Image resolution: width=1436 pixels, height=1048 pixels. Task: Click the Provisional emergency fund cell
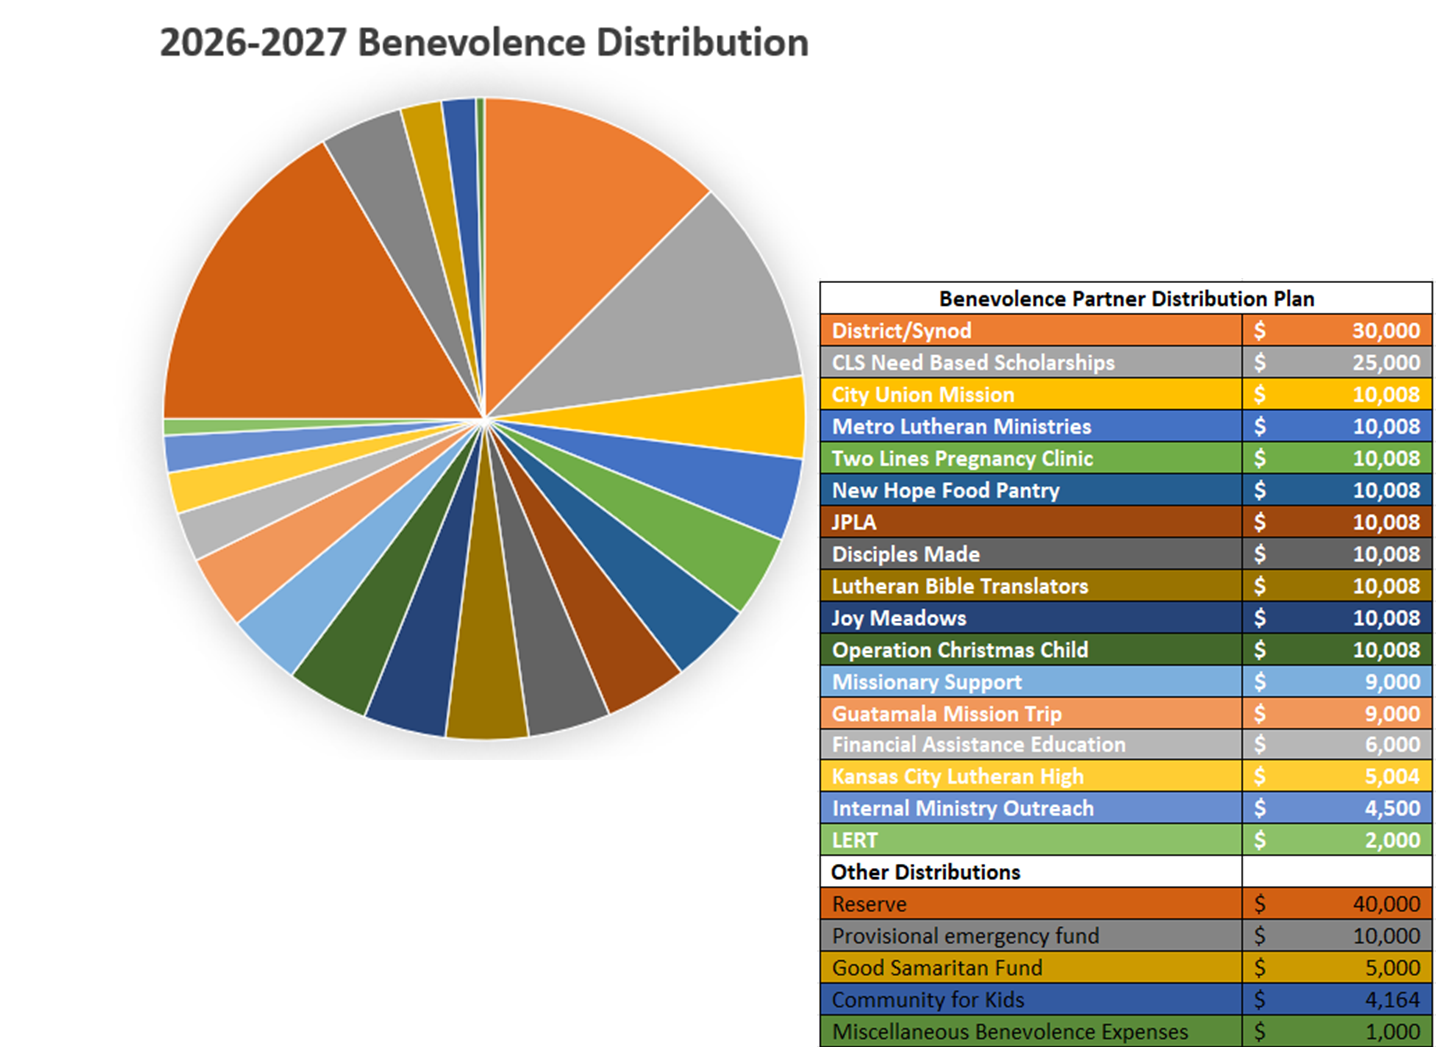(1031, 936)
